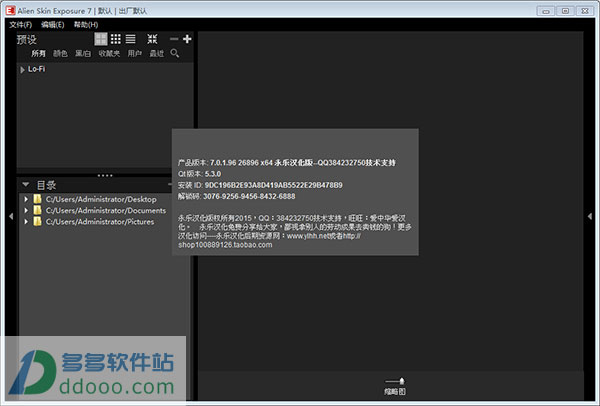Select C:/Users/Administrator/Pictures folder
Screen dimensions: 600x406
(x=100, y=222)
